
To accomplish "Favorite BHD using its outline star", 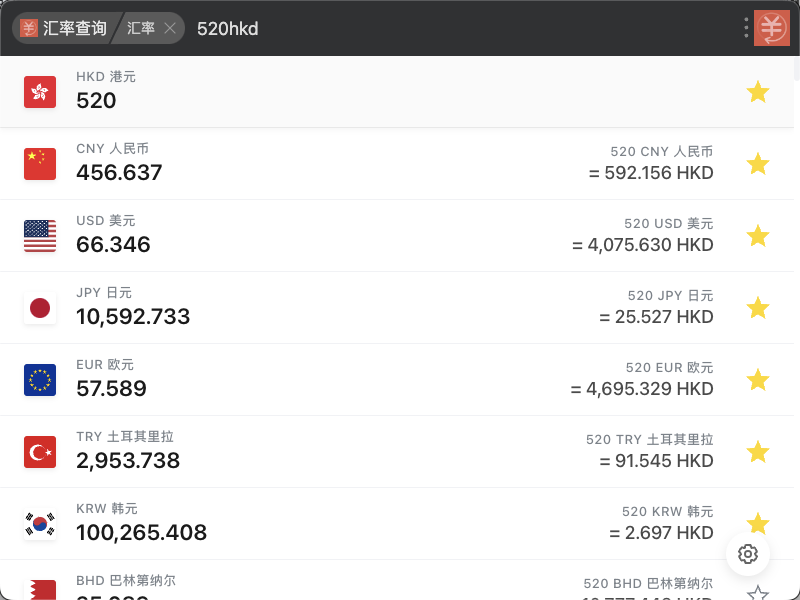I will pos(758,593).
